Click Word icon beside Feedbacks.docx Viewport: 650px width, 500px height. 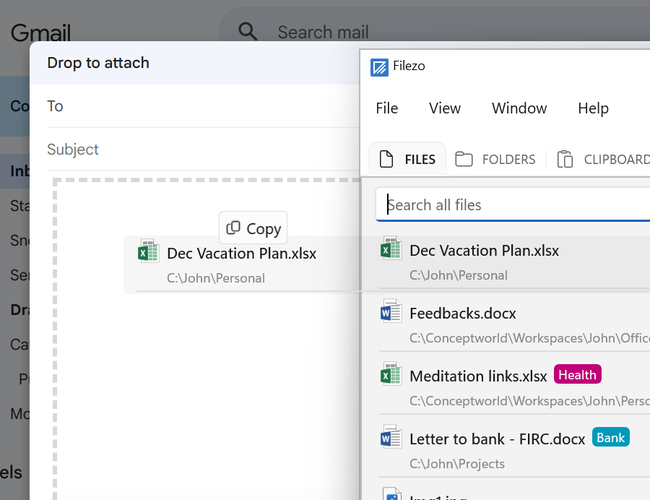click(x=391, y=311)
